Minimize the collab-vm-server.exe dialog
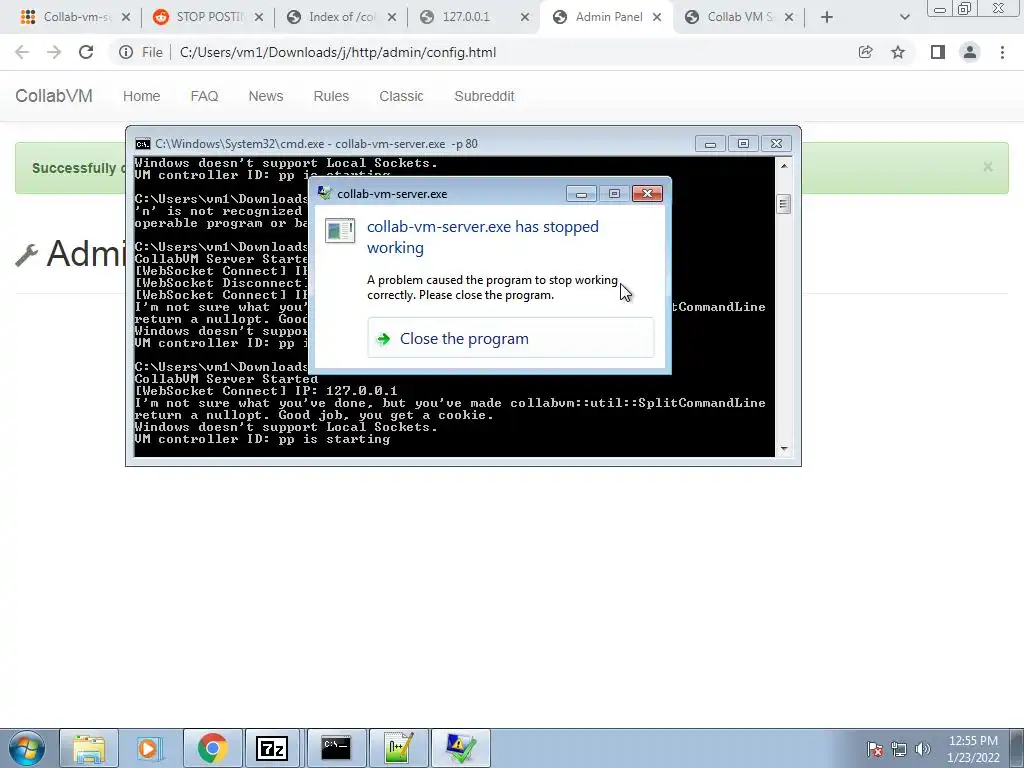1024x768 pixels. coord(581,193)
